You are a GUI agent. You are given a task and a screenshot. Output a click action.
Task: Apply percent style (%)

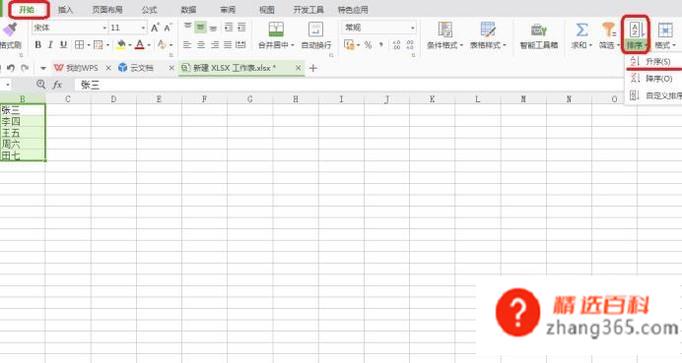tap(368, 45)
